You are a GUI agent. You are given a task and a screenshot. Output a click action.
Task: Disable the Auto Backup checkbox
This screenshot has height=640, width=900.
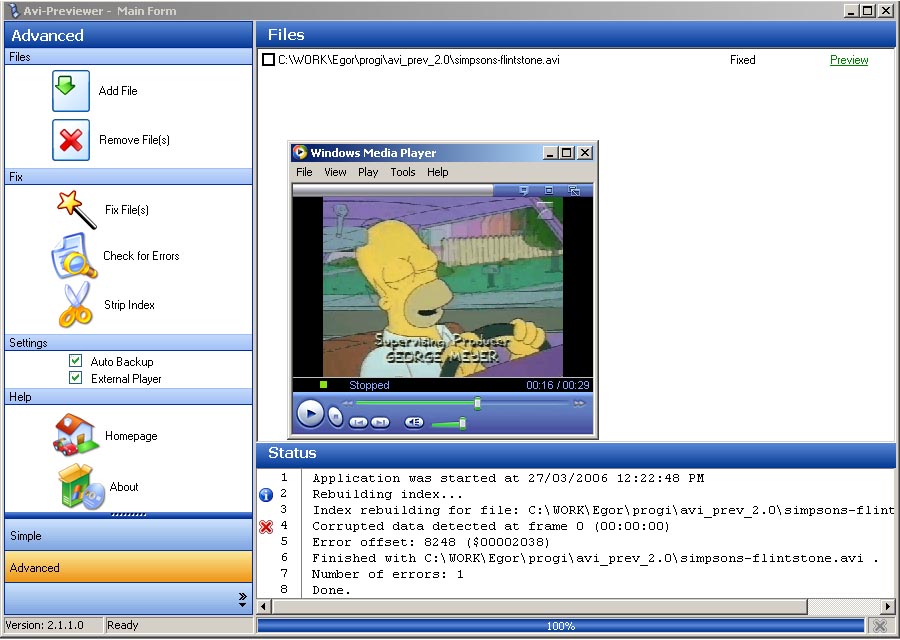pyautogui.click(x=75, y=361)
